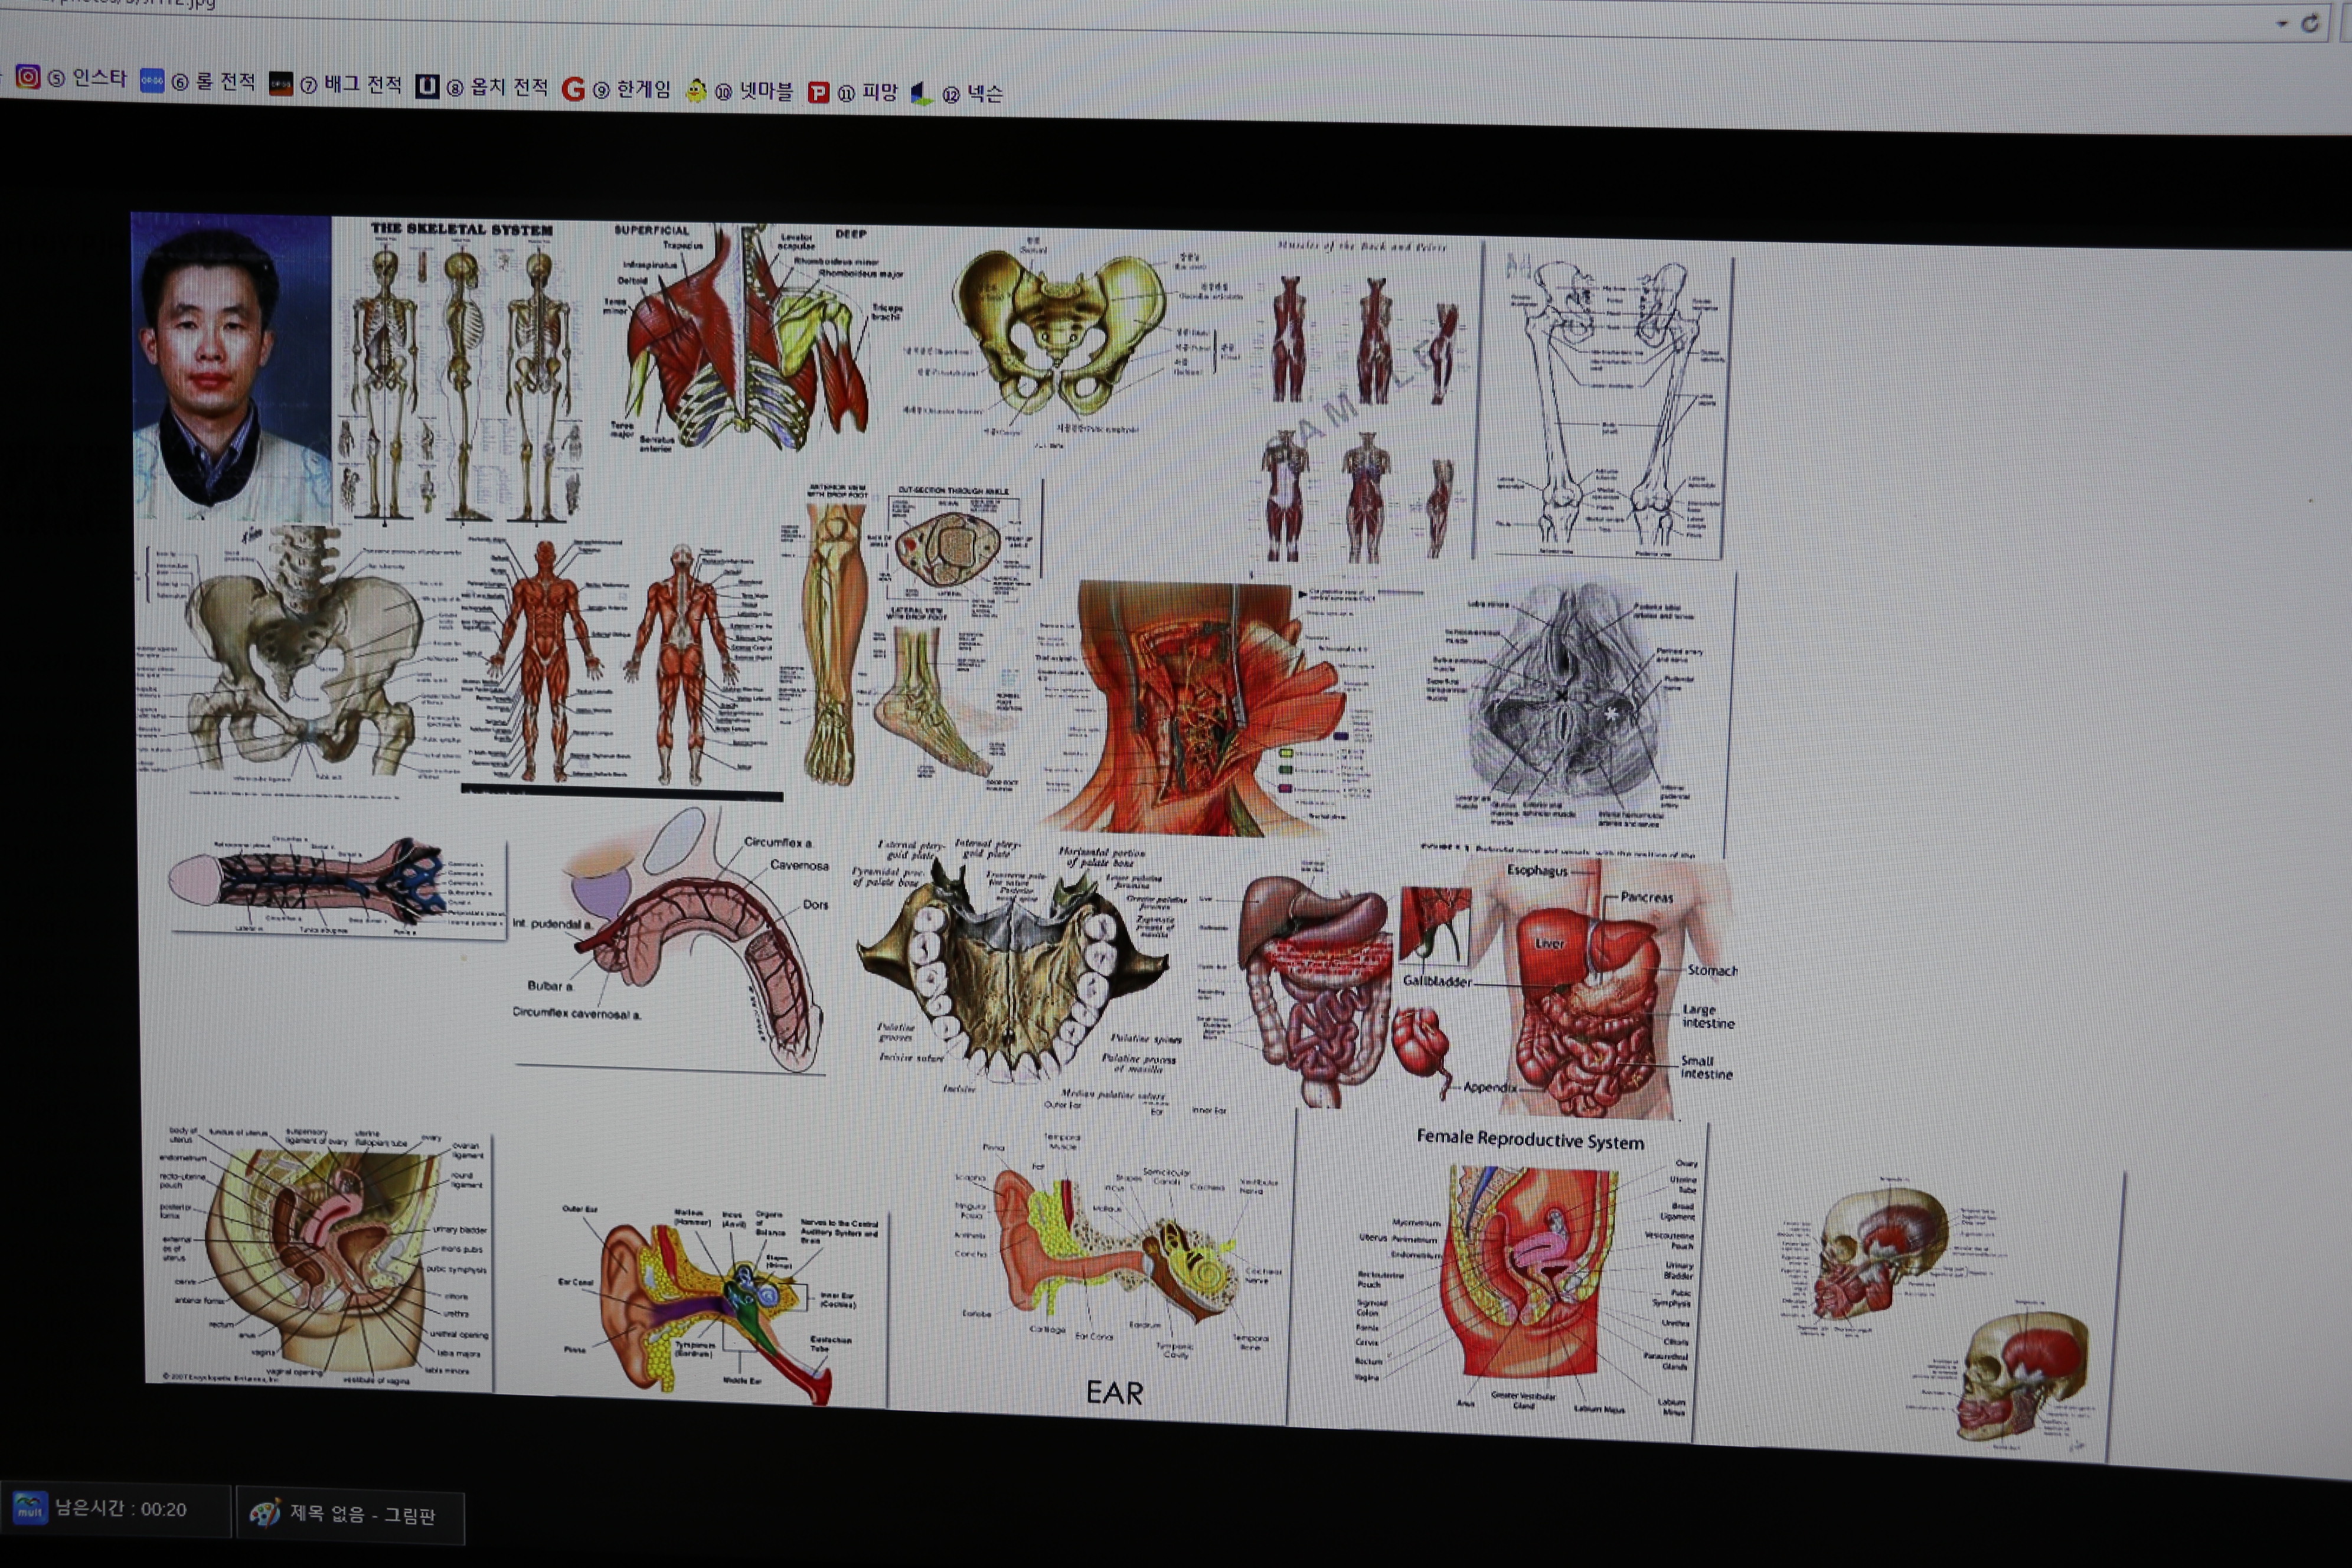Viewport: 2352px width, 1568px height.
Task: Open the 한게임 bookmark text link
Action: (643, 90)
